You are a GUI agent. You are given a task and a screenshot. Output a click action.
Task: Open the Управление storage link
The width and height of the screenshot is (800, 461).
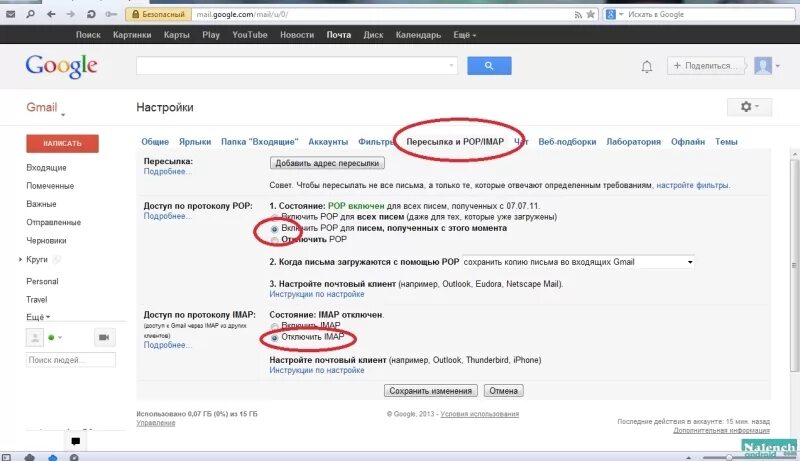[156, 423]
